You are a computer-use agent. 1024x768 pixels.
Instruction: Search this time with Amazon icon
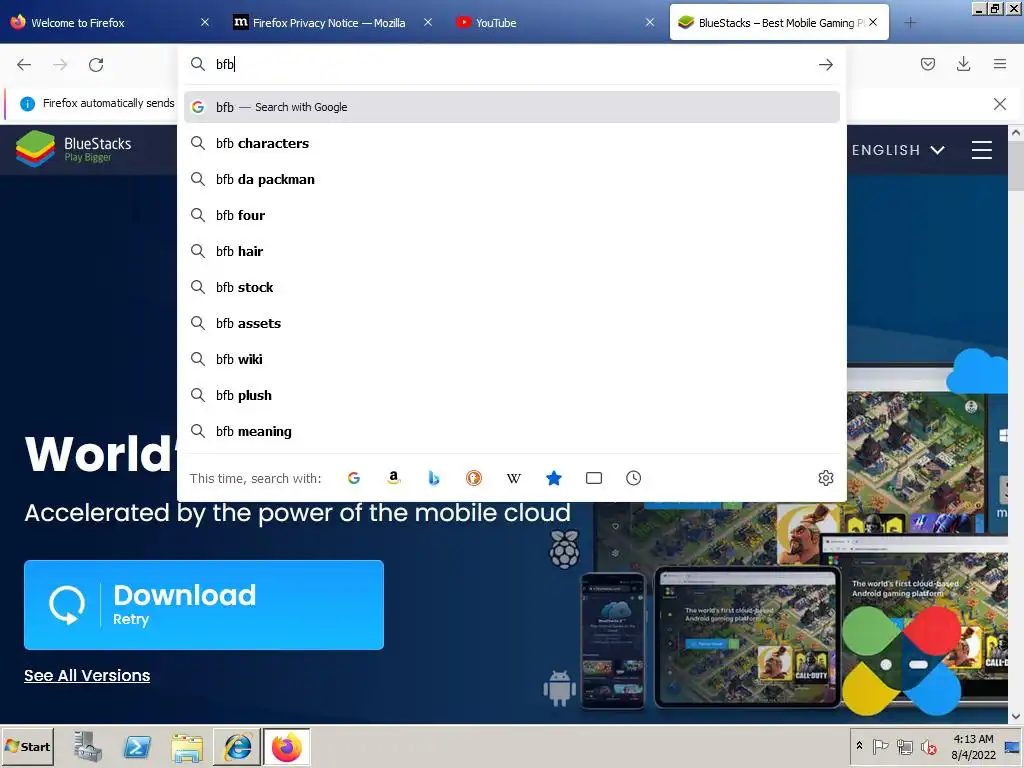click(393, 478)
